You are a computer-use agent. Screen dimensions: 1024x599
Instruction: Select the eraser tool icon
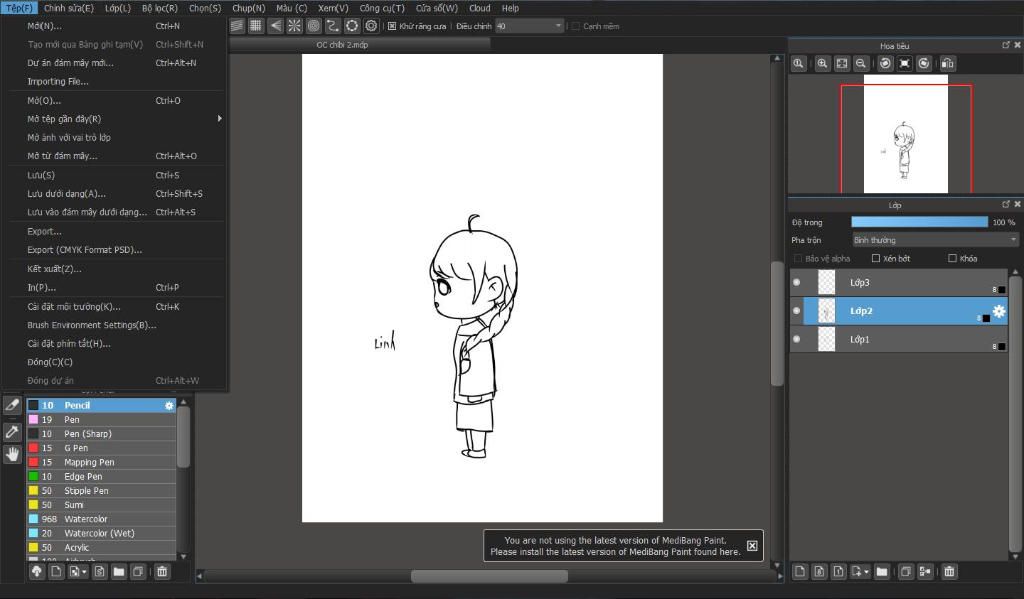12,405
